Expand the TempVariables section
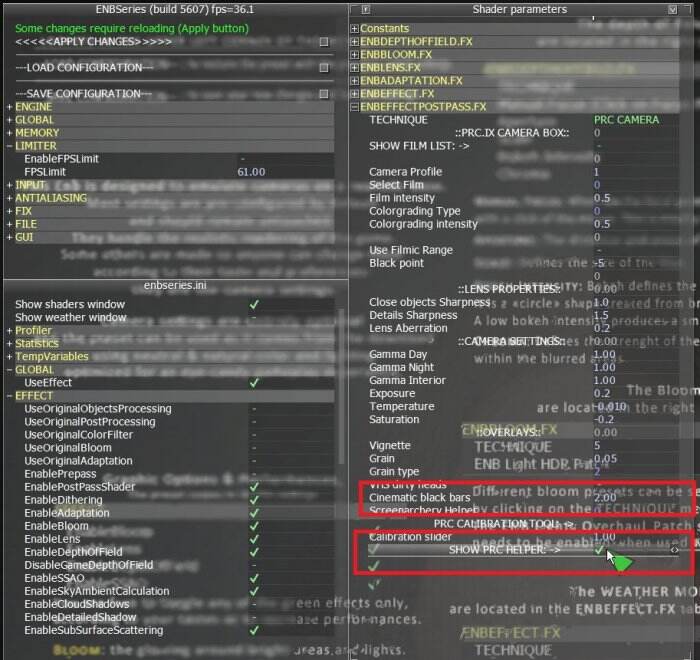700x660 pixels. [9, 357]
